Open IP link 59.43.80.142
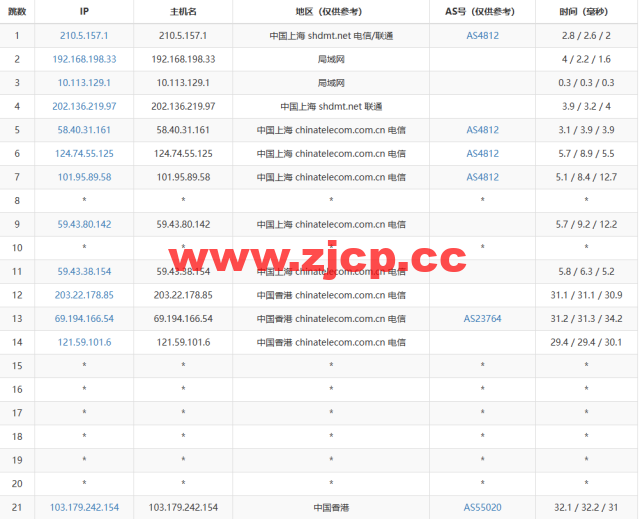The width and height of the screenshot is (640, 519). (x=84, y=224)
